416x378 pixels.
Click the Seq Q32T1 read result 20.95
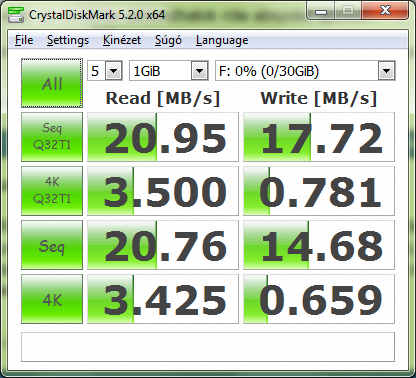[163, 137]
